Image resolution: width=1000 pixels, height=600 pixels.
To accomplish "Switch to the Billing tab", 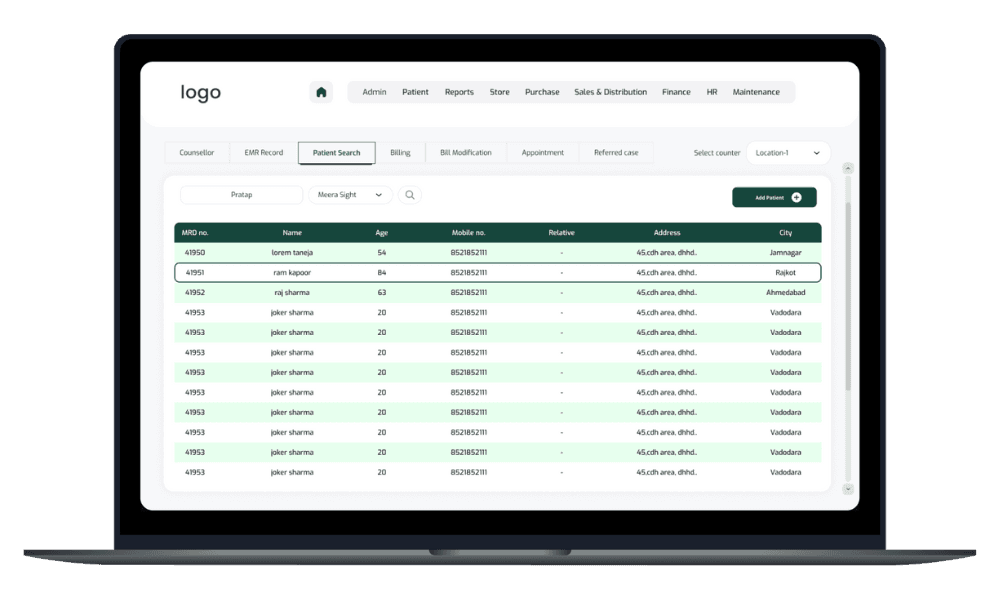I will coord(400,153).
